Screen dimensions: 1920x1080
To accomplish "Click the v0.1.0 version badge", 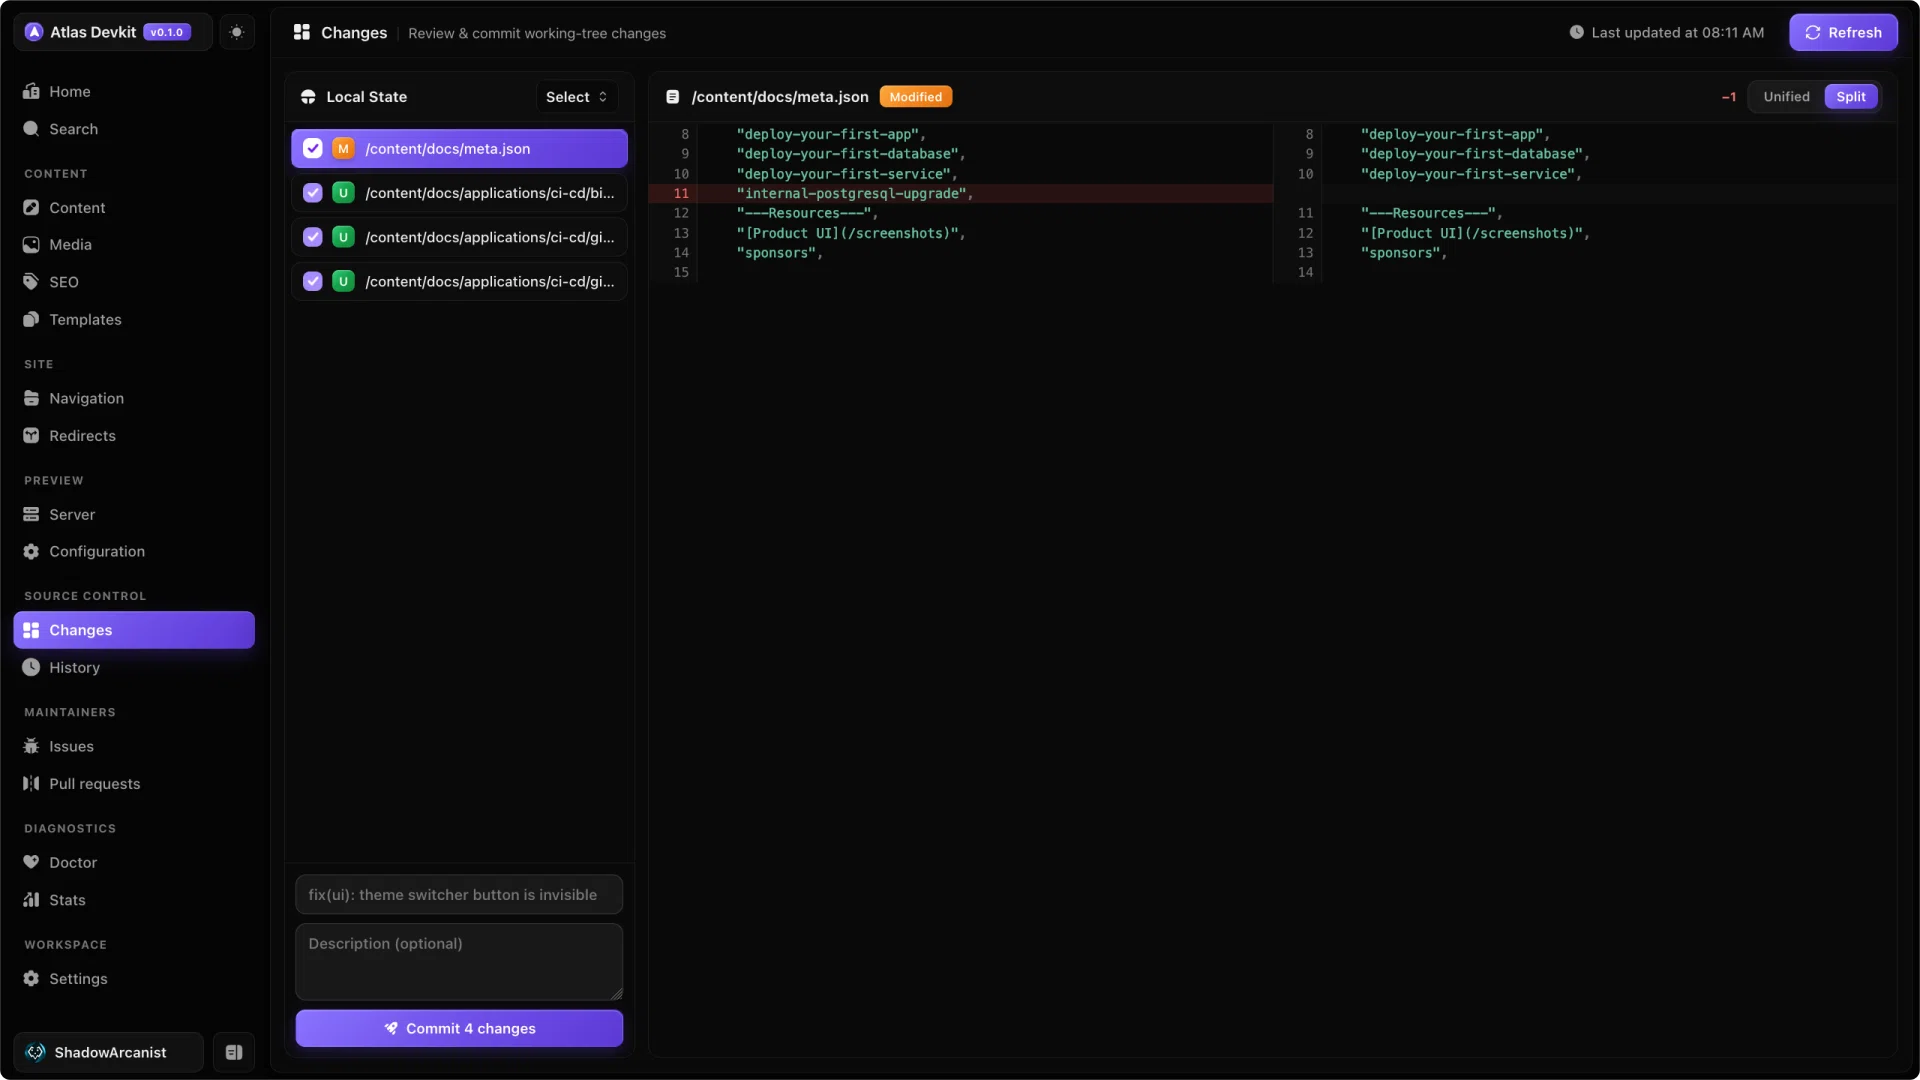I will [x=167, y=32].
